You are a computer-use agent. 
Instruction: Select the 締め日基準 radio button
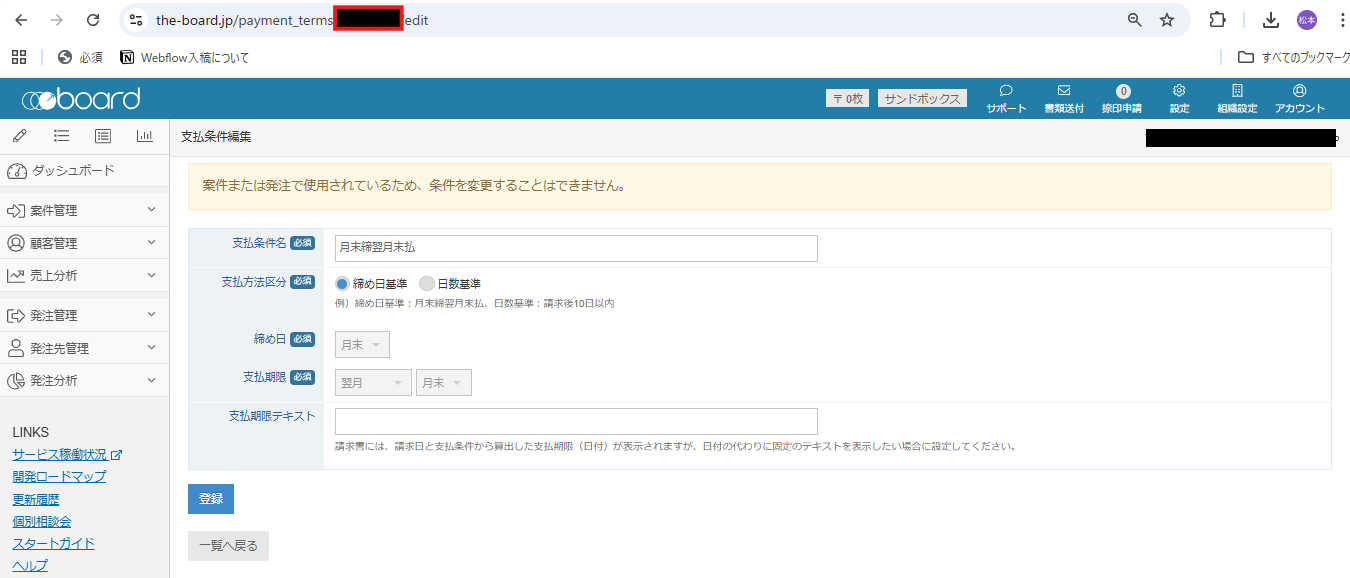point(342,284)
